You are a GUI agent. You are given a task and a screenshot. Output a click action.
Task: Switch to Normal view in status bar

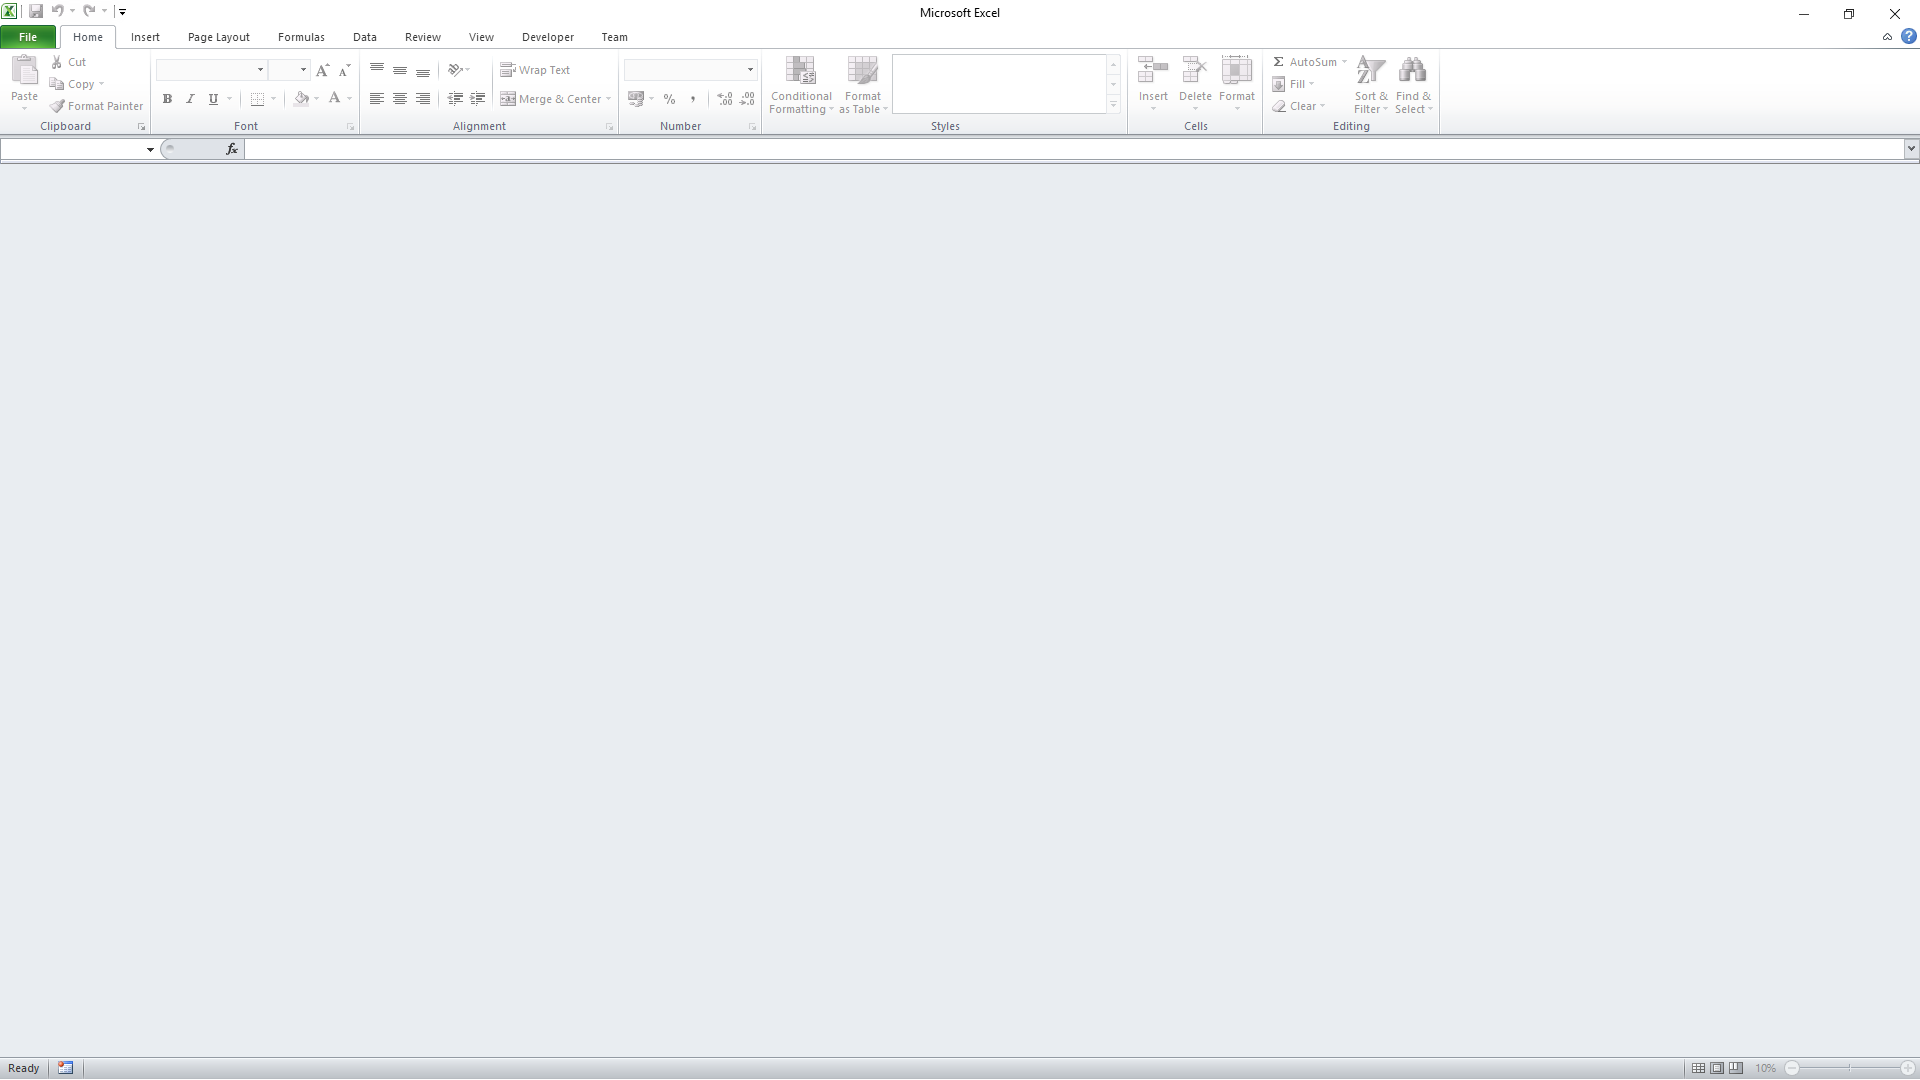coord(1698,1068)
